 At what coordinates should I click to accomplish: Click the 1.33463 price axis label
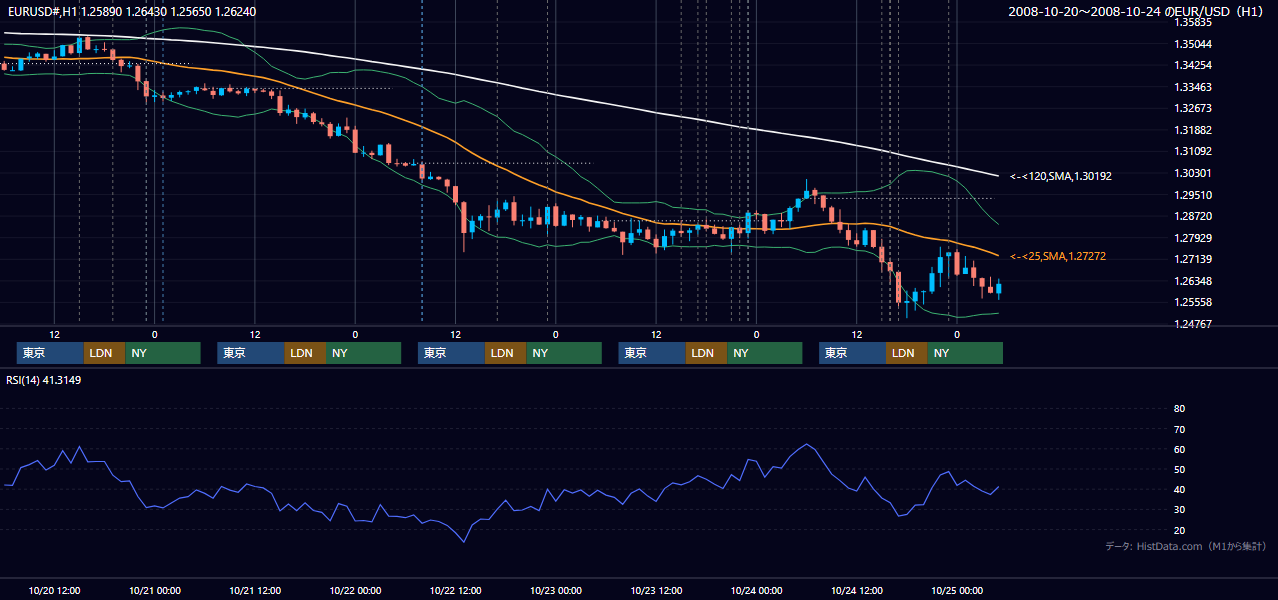[1192, 87]
